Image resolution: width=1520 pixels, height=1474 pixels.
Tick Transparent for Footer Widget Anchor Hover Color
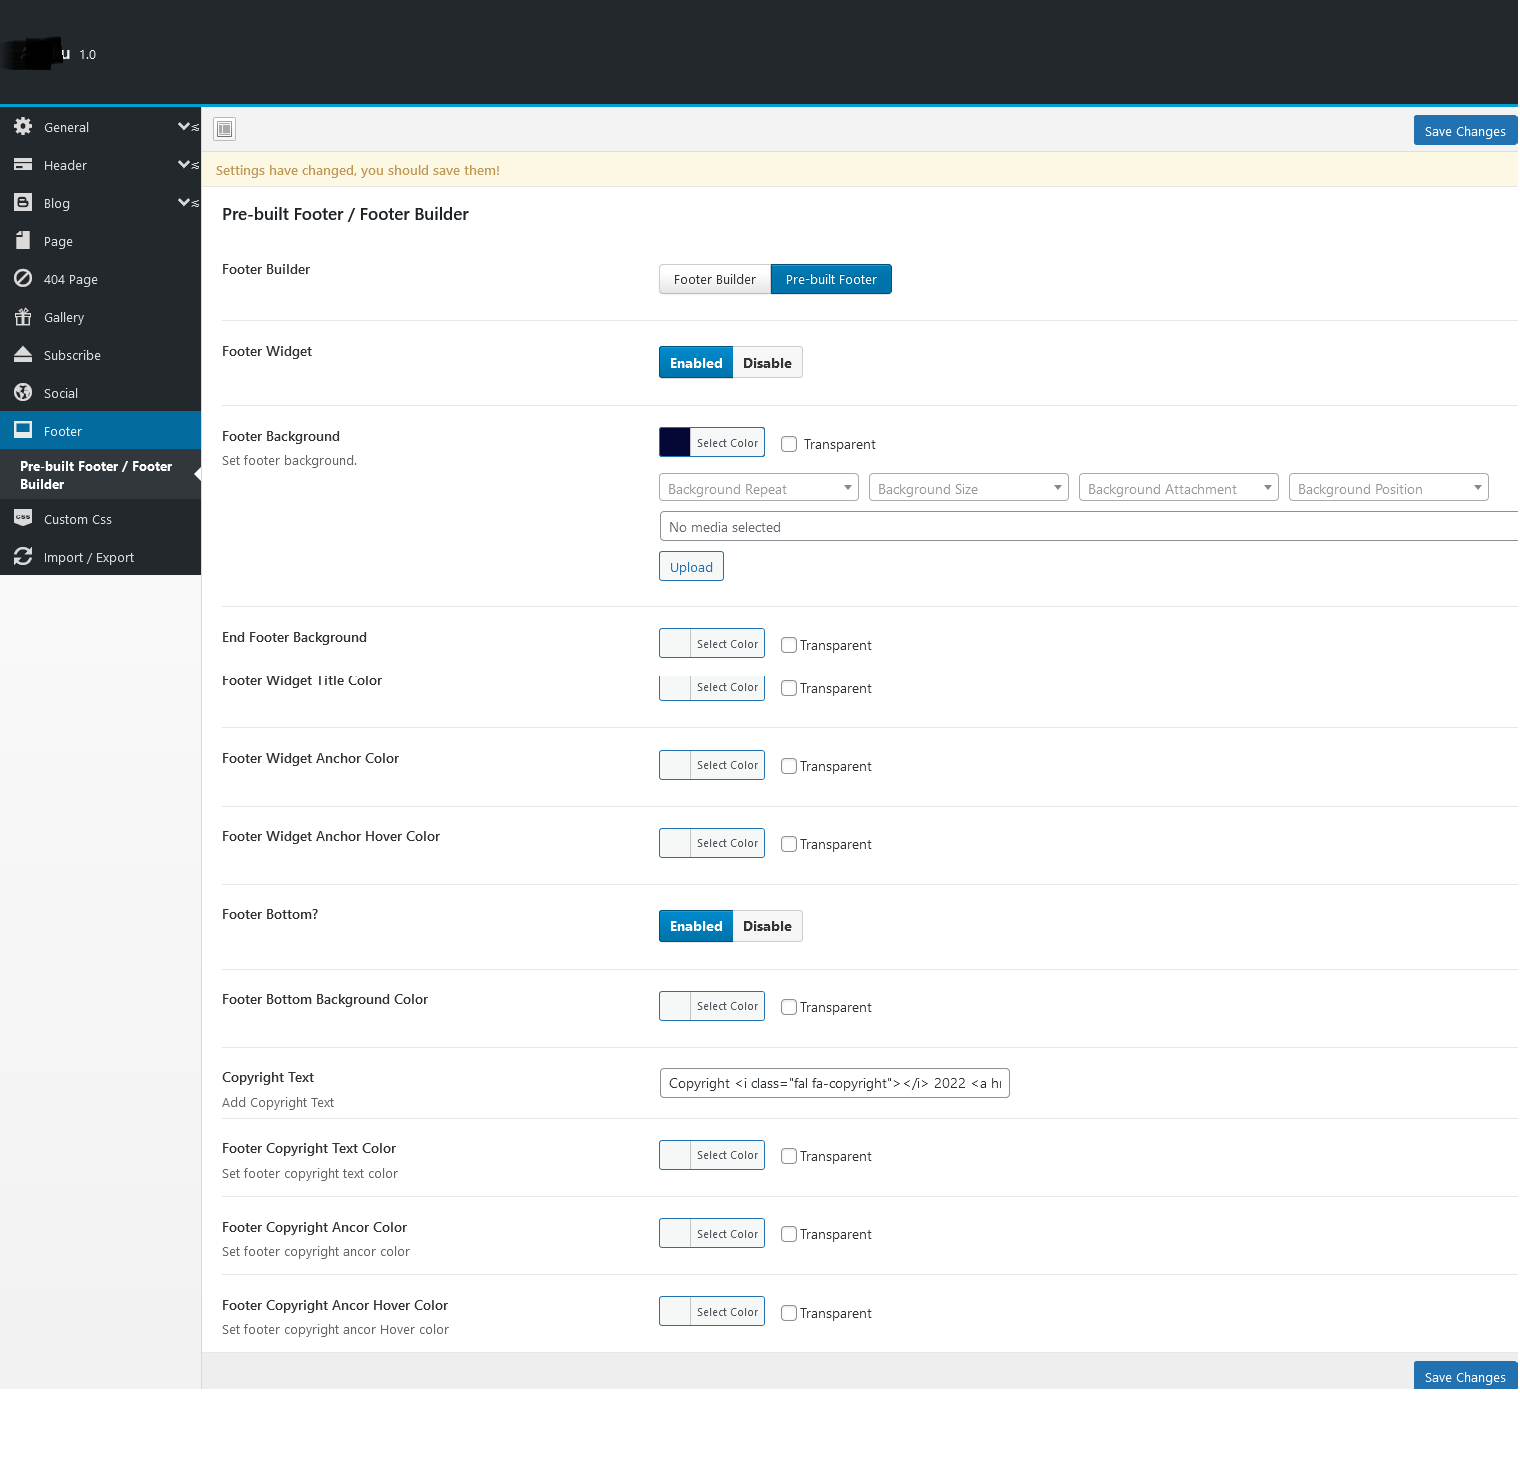pos(789,844)
